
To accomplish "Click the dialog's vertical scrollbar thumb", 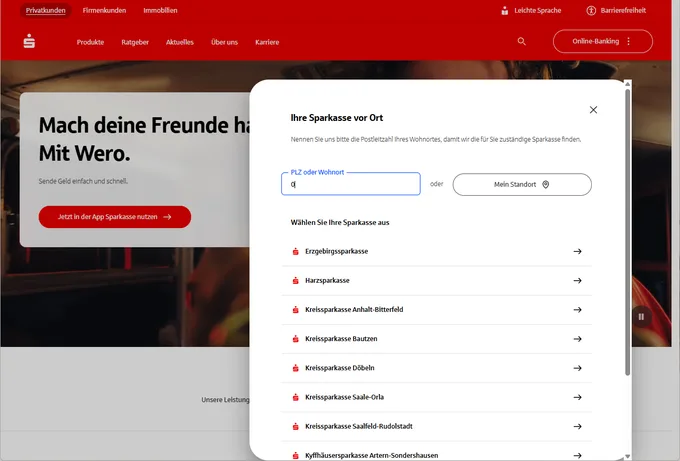I will pos(627,232).
